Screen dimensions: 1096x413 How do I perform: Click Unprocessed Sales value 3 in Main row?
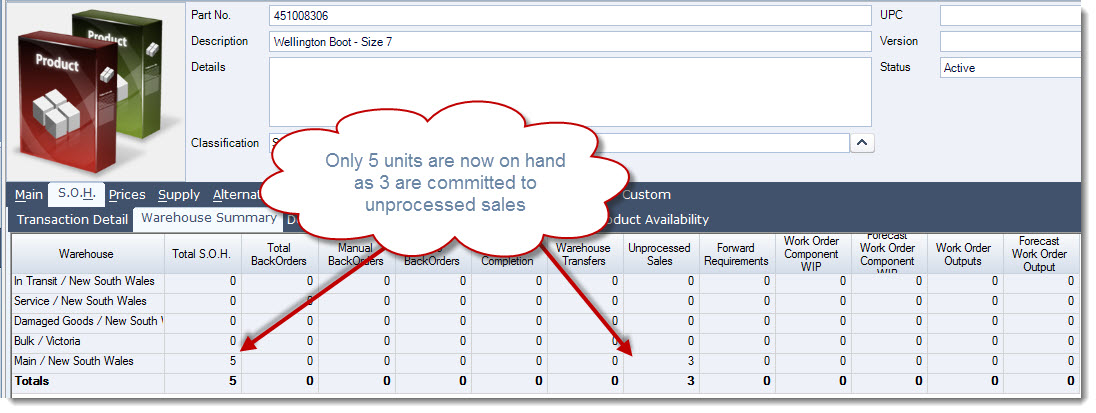(x=691, y=362)
